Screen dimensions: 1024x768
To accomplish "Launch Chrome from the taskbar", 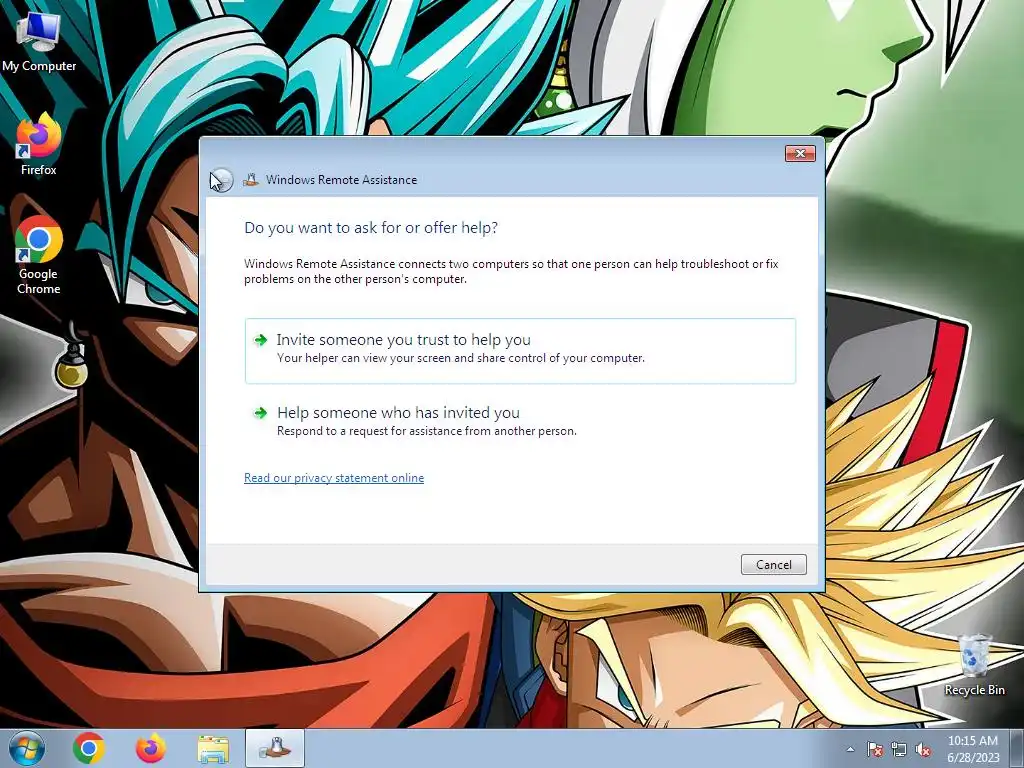I will [88, 748].
